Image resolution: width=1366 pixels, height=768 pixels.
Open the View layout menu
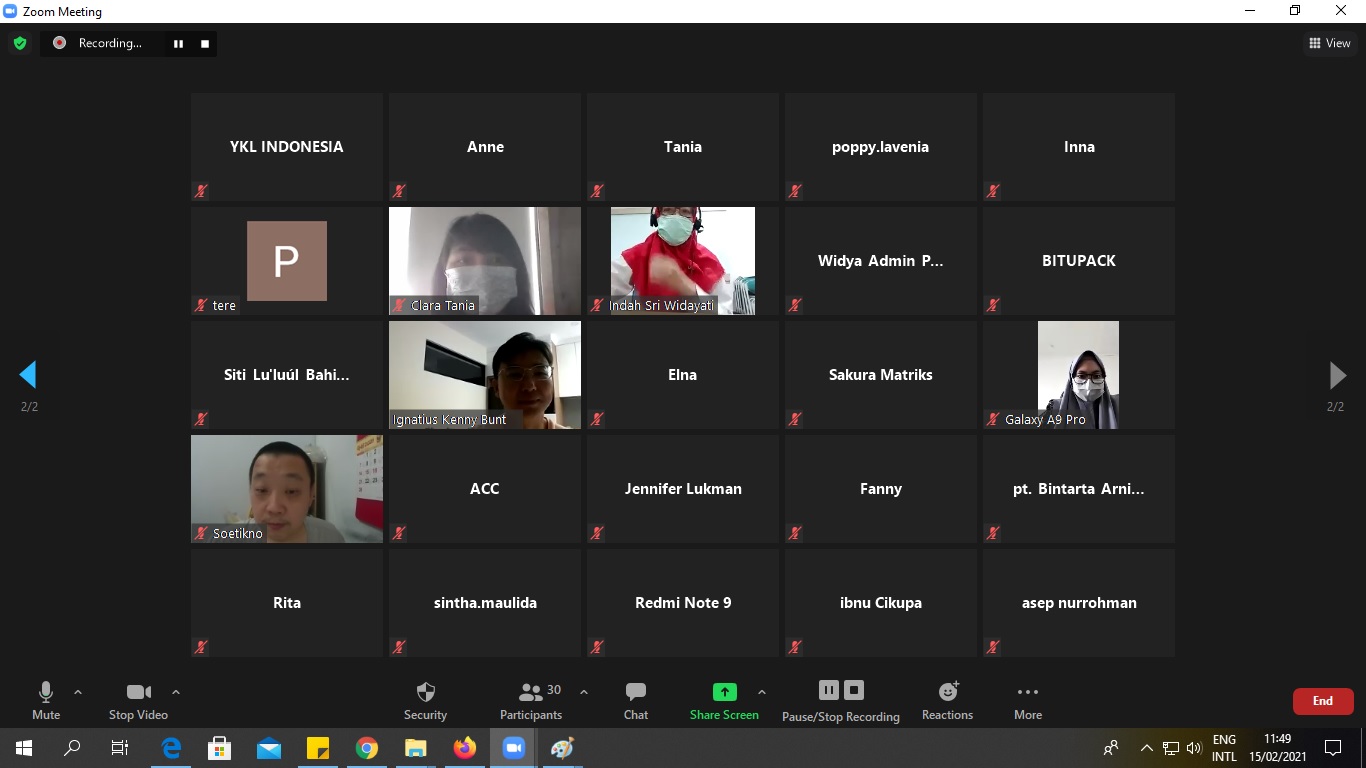click(1329, 43)
